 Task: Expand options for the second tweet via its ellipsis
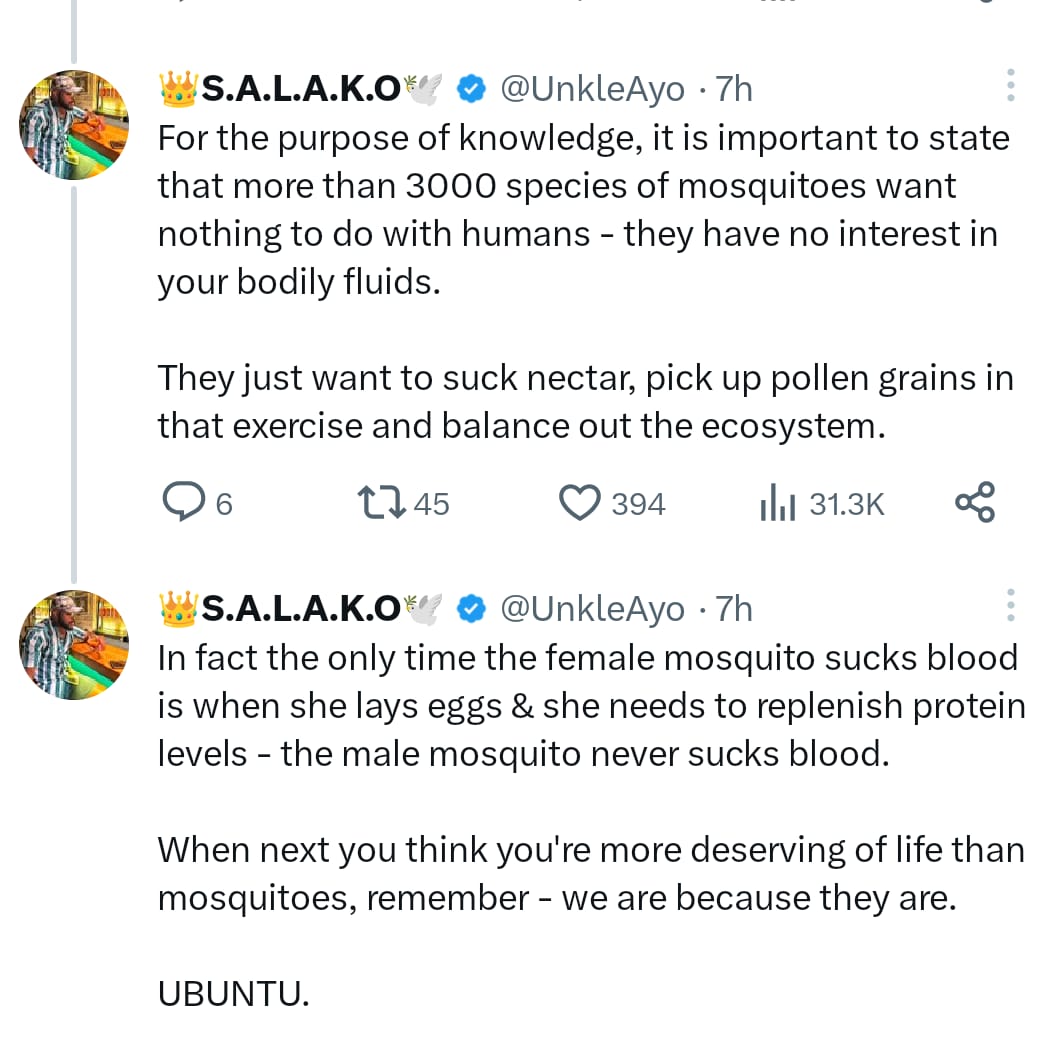[x=1010, y=607]
